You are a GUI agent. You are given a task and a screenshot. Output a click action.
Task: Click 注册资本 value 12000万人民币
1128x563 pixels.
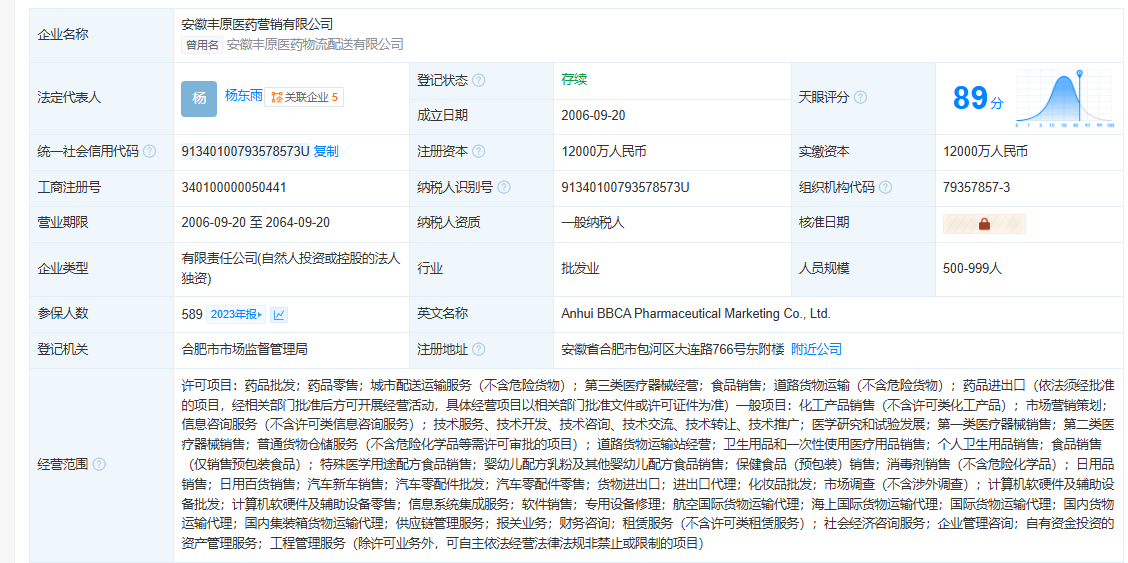(604, 152)
